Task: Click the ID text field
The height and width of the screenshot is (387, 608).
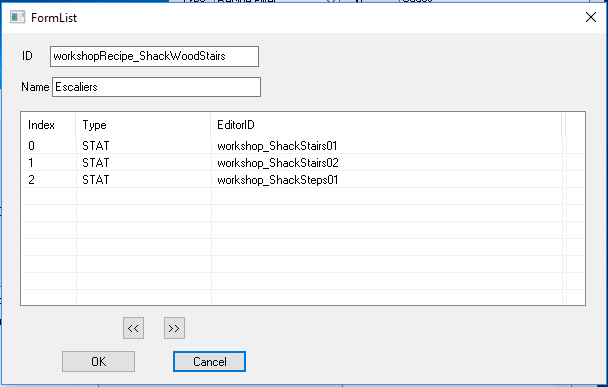Action: click(x=154, y=56)
